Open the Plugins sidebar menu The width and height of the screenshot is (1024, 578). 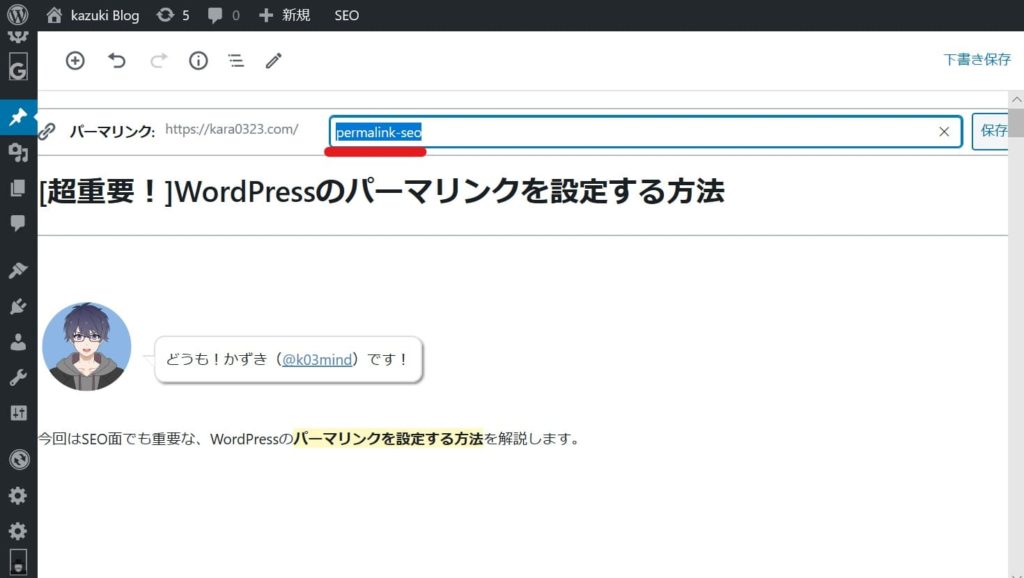tap(18, 306)
